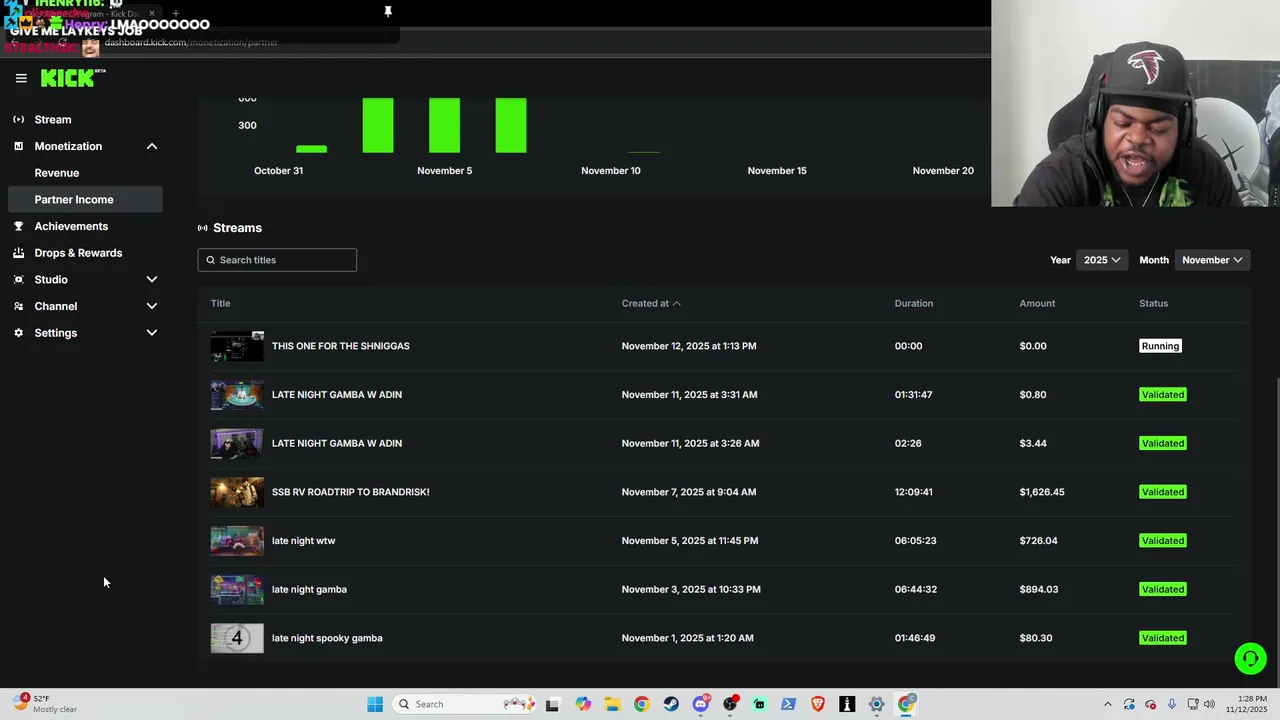
Task: Launch Steam from the taskbar
Action: pos(671,704)
